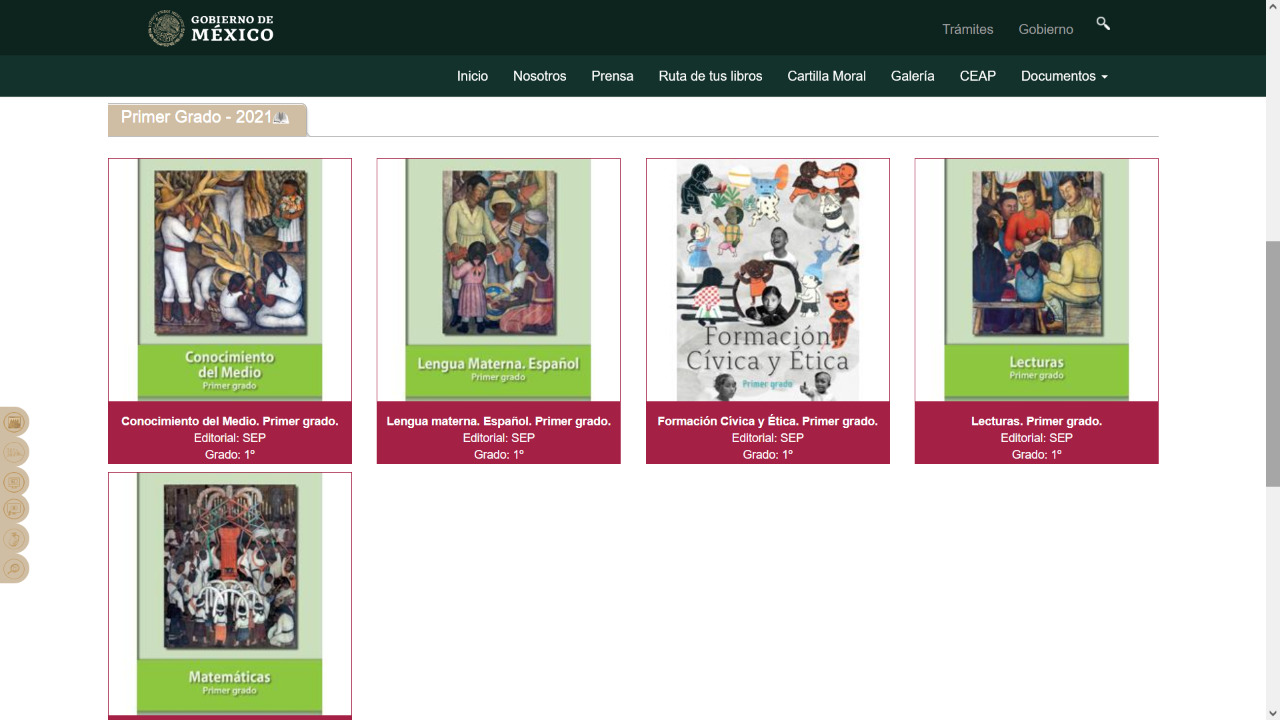Image resolution: width=1280 pixels, height=720 pixels.
Task: Click the open book icon beside Primer Grado
Action: coord(281,118)
